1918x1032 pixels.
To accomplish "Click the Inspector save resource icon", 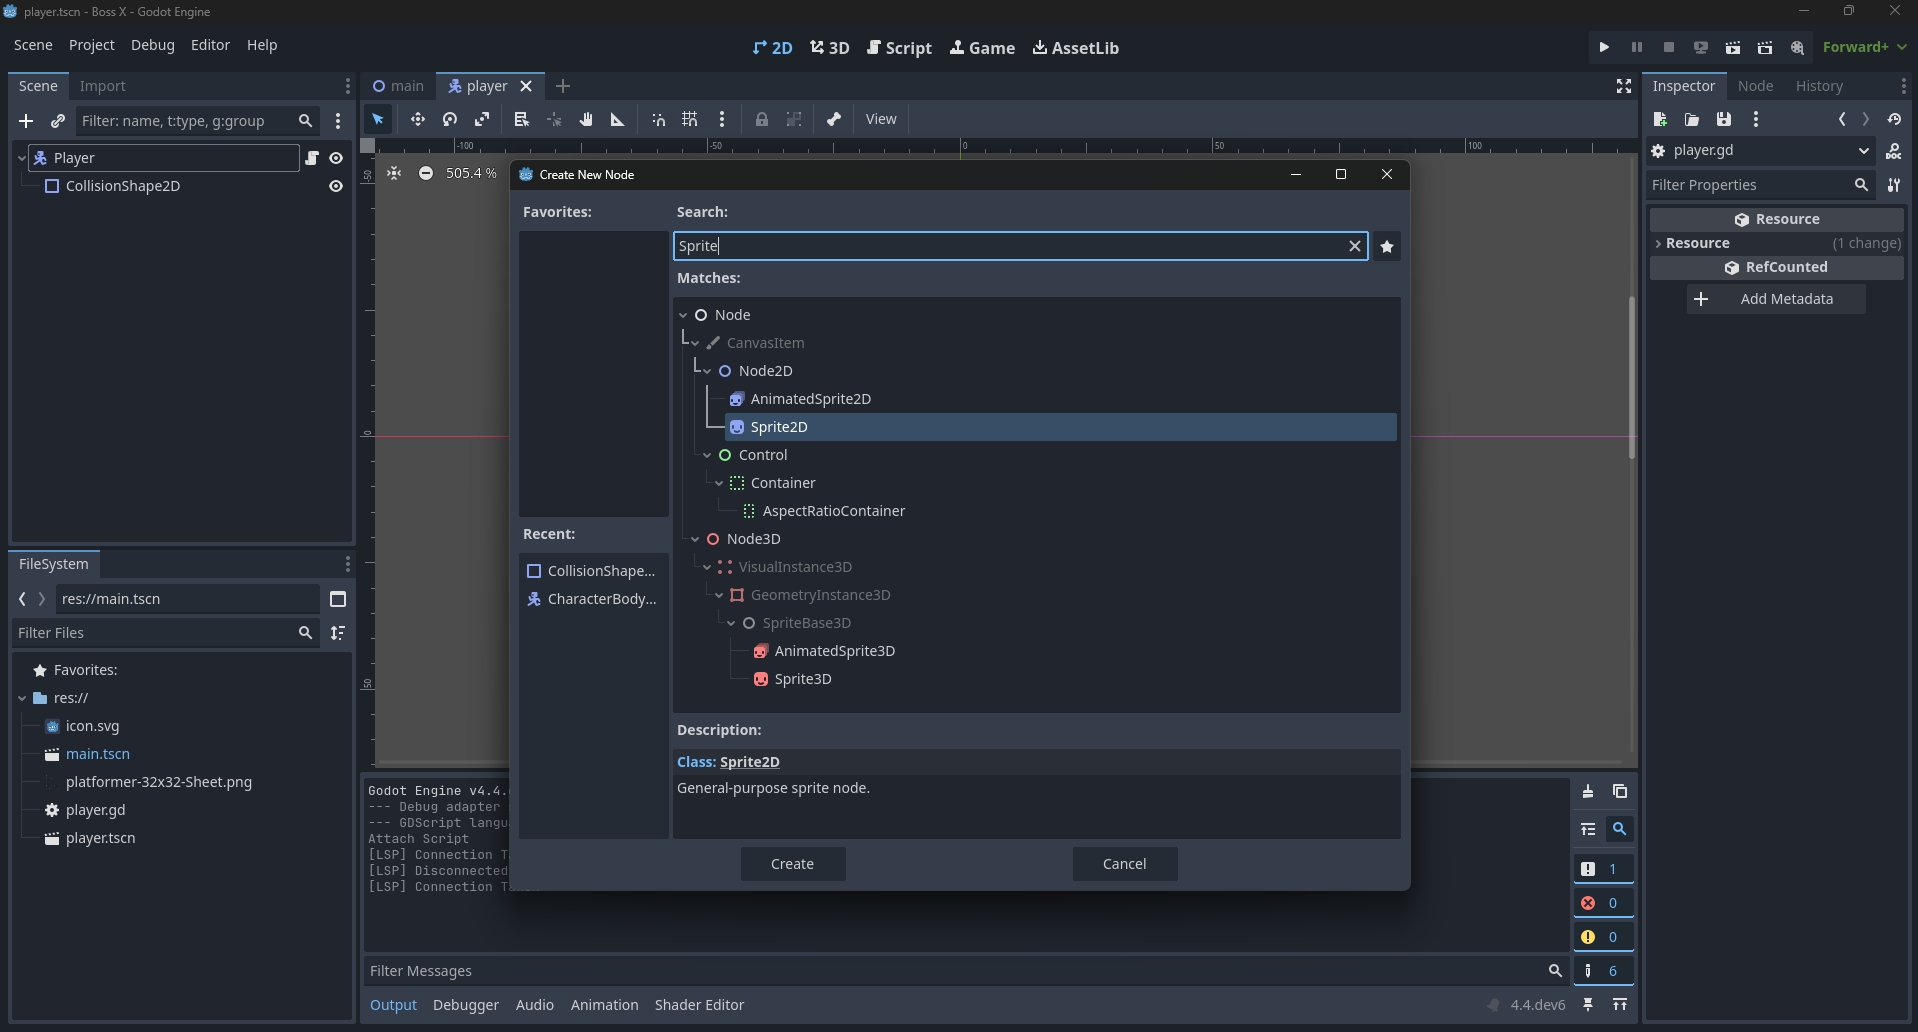I will click(1724, 119).
